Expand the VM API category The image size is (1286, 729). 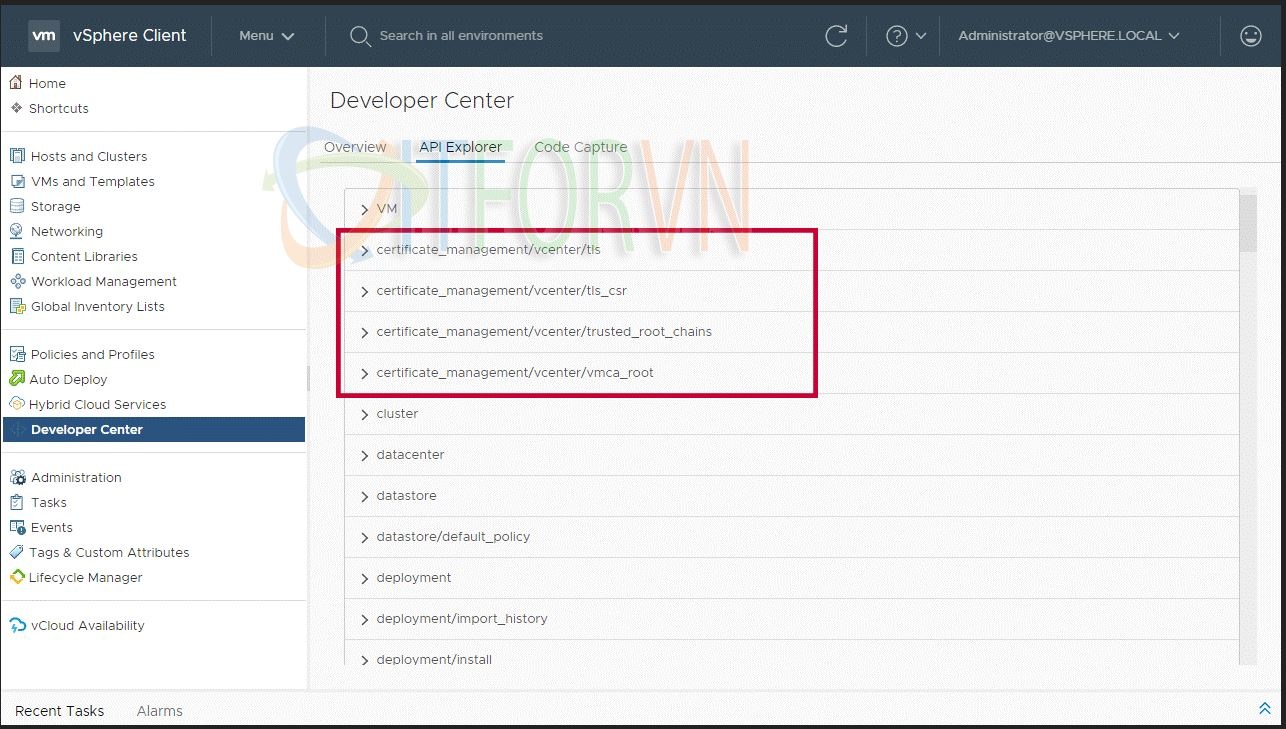[x=365, y=210]
